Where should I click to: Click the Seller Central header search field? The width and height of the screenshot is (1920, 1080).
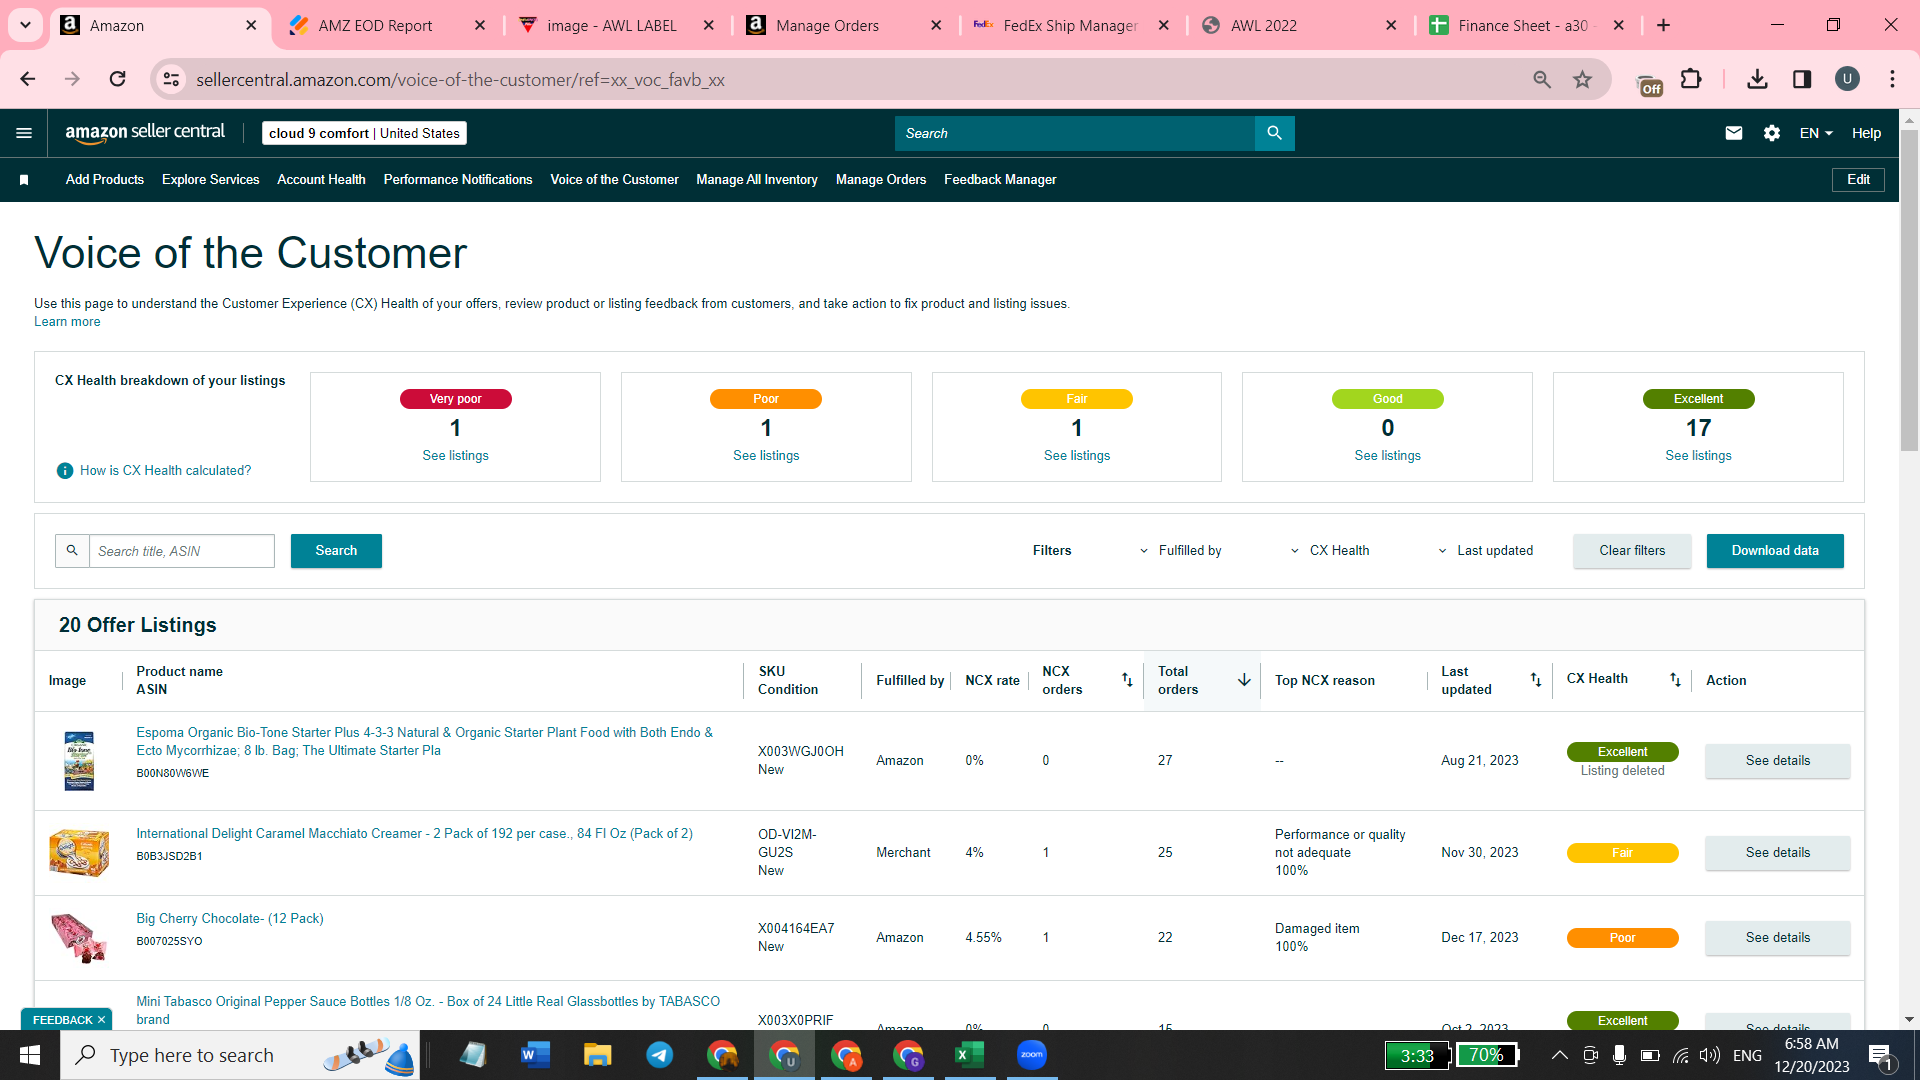(1075, 133)
